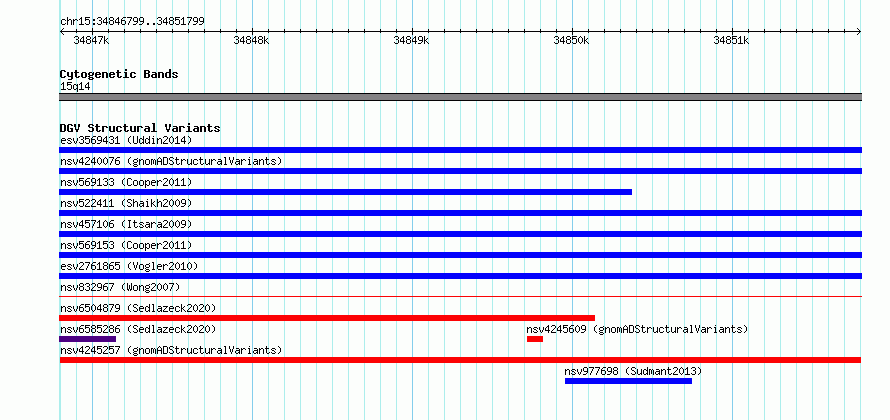The height and width of the screenshot is (420, 890).
Task: Click the 34849k ruler position
Action: click(x=412, y=40)
